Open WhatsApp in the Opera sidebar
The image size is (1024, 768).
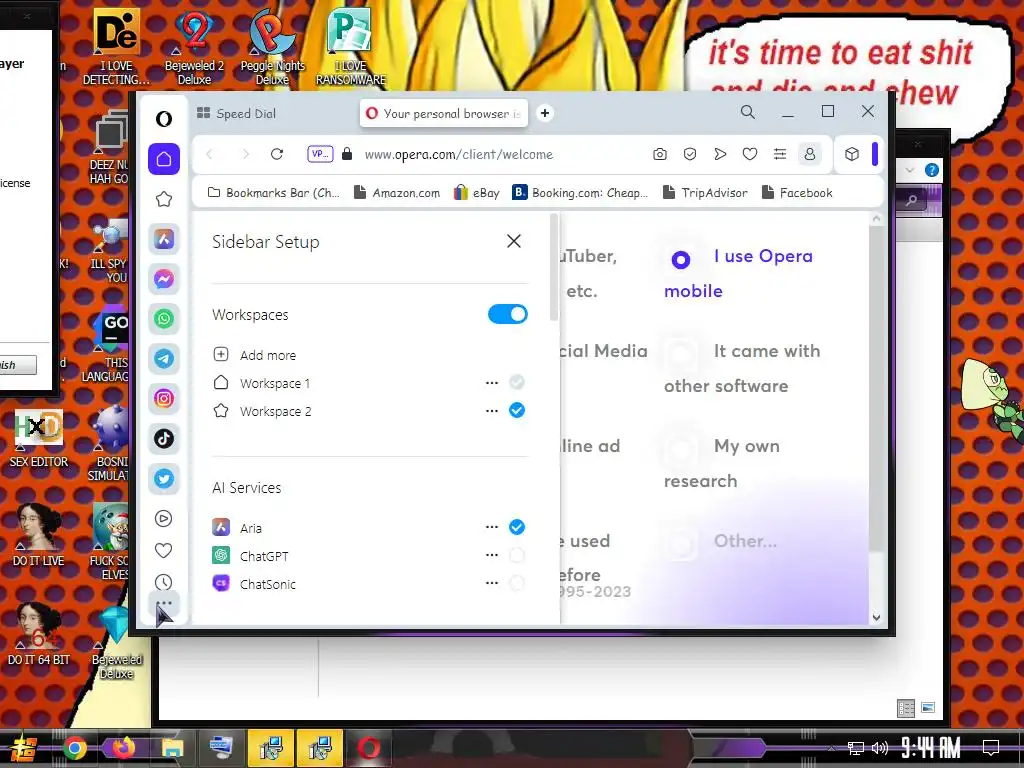pos(164,319)
